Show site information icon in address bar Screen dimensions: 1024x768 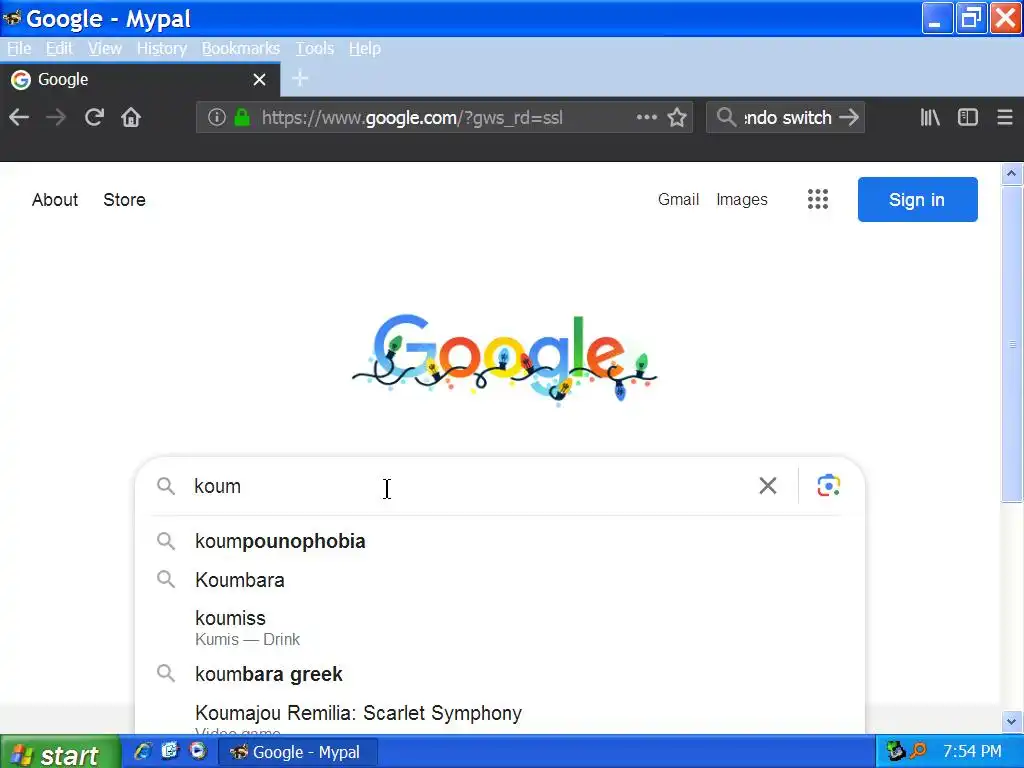(217, 118)
